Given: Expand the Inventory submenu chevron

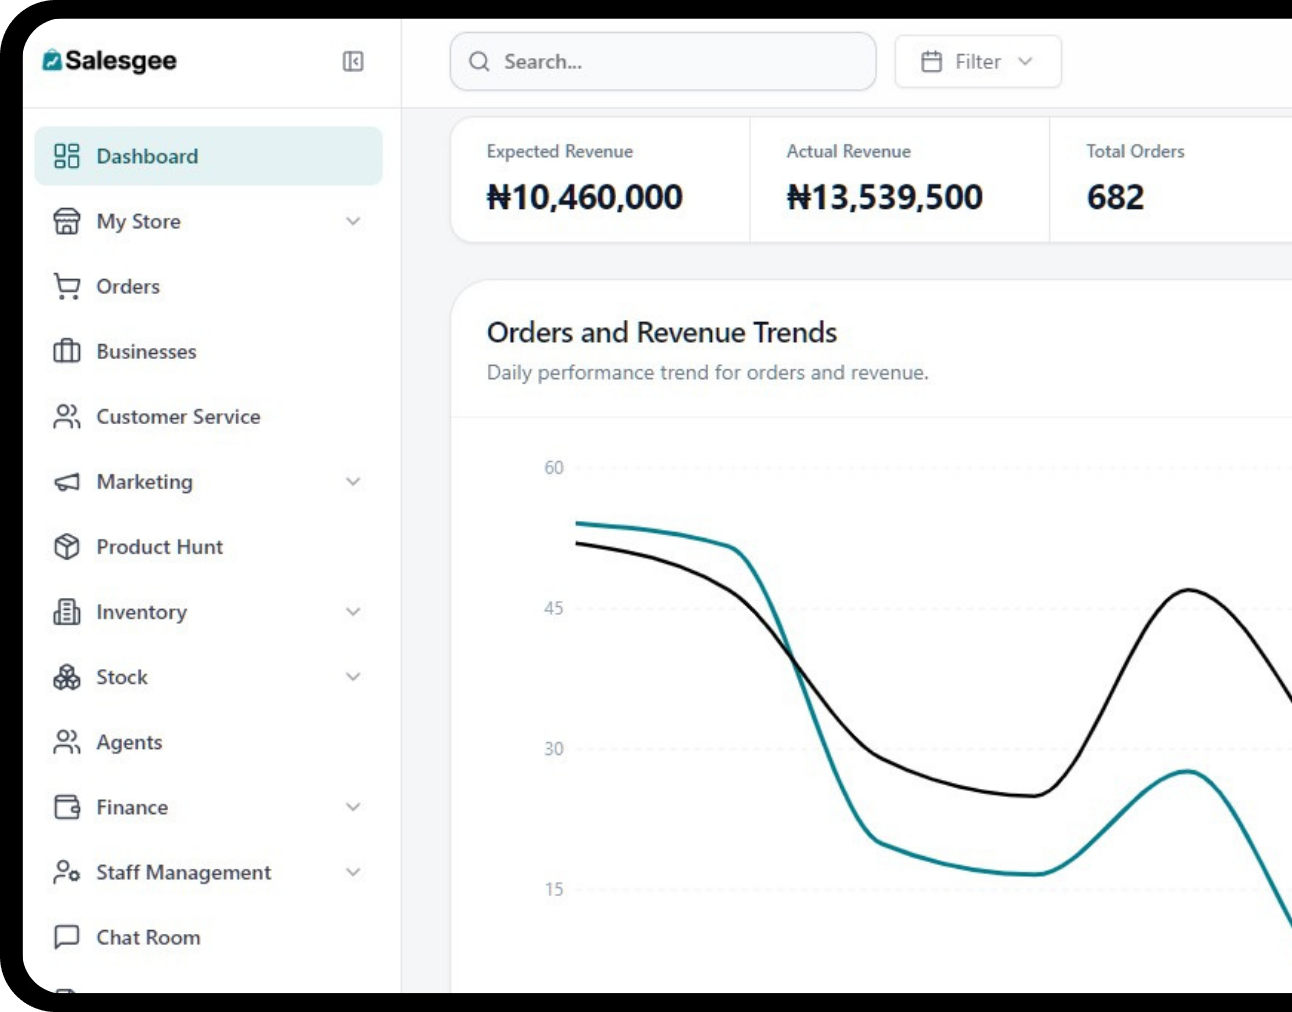Looking at the screenshot, I should point(353,612).
